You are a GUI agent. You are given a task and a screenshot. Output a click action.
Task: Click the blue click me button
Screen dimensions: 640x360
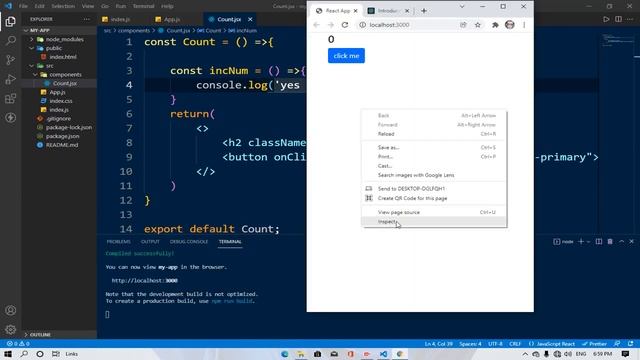coord(346,56)
